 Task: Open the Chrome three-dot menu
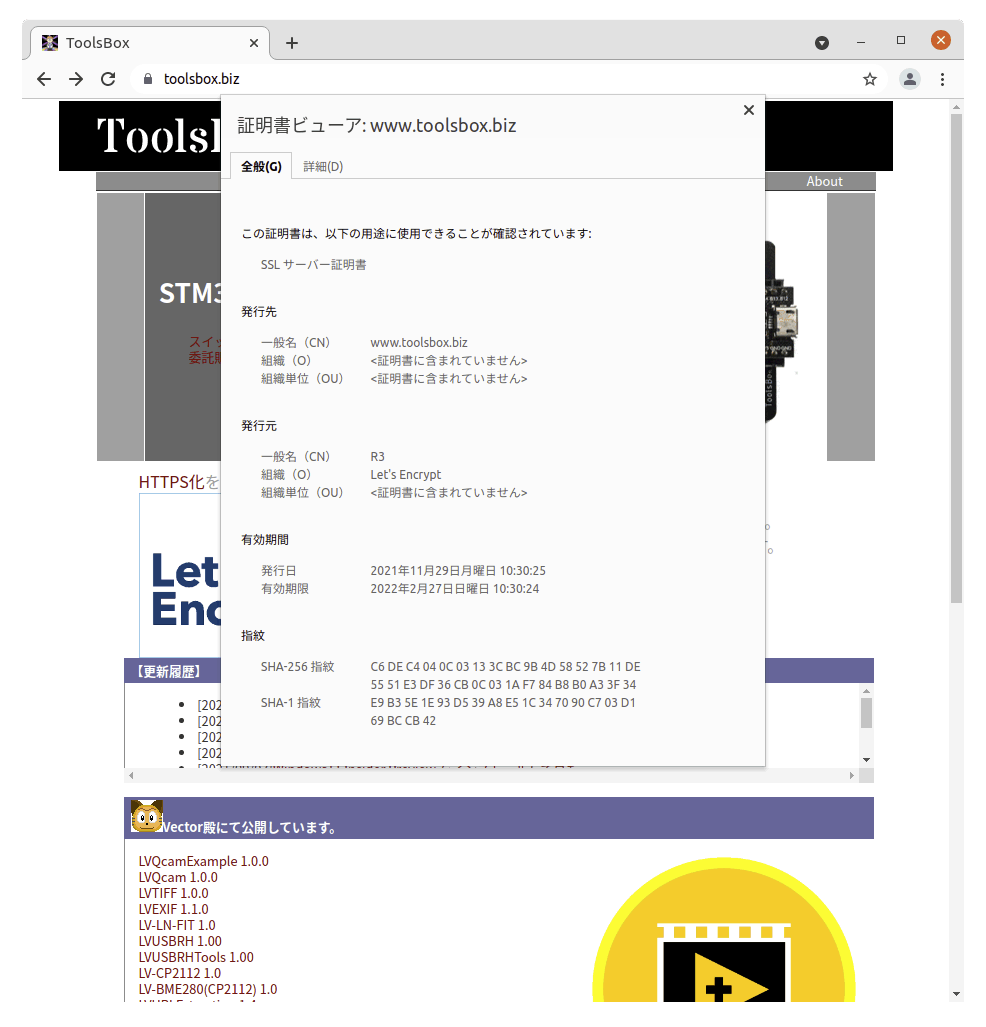[x=942, y=79]
